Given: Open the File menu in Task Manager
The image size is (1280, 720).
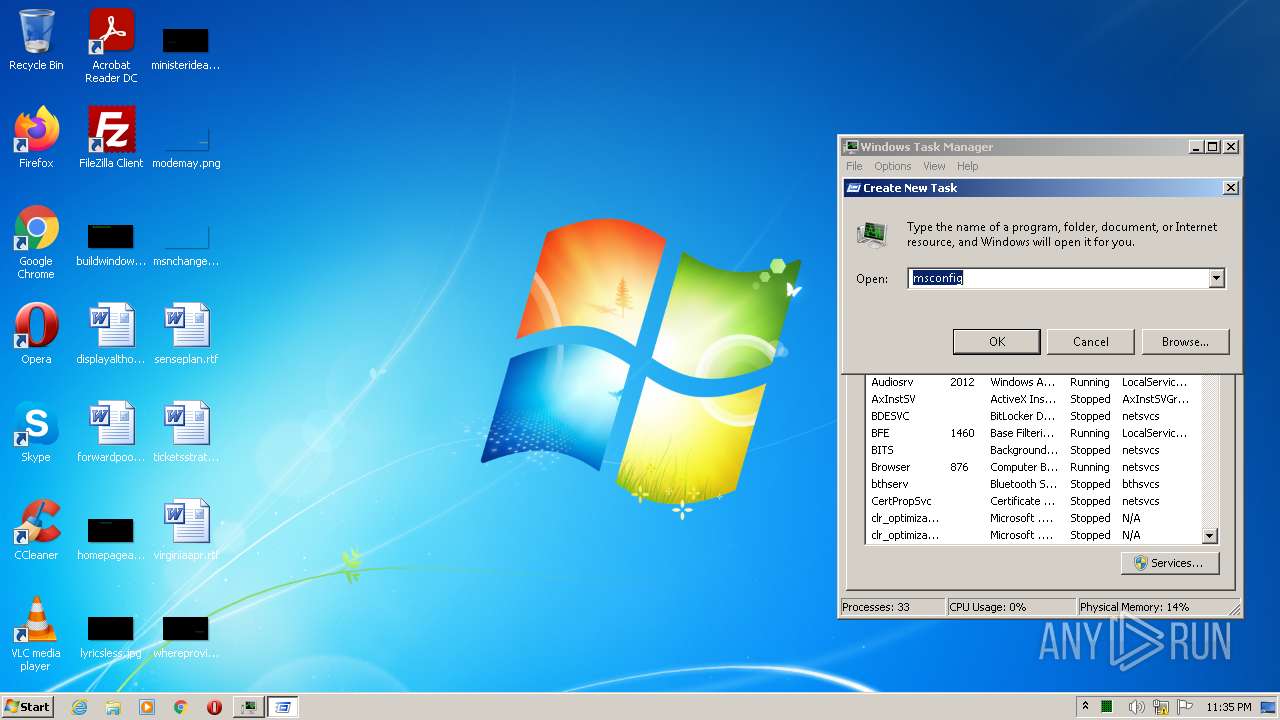Looking at the screenshot, I should point(854,166).
